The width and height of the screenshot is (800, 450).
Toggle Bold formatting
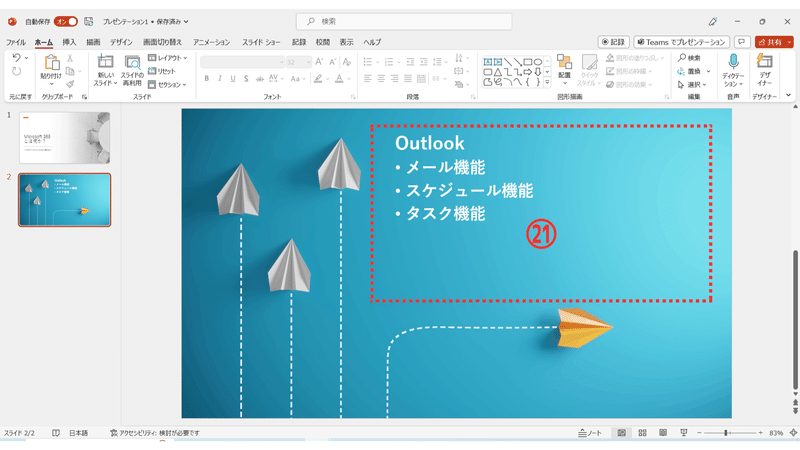207,79
